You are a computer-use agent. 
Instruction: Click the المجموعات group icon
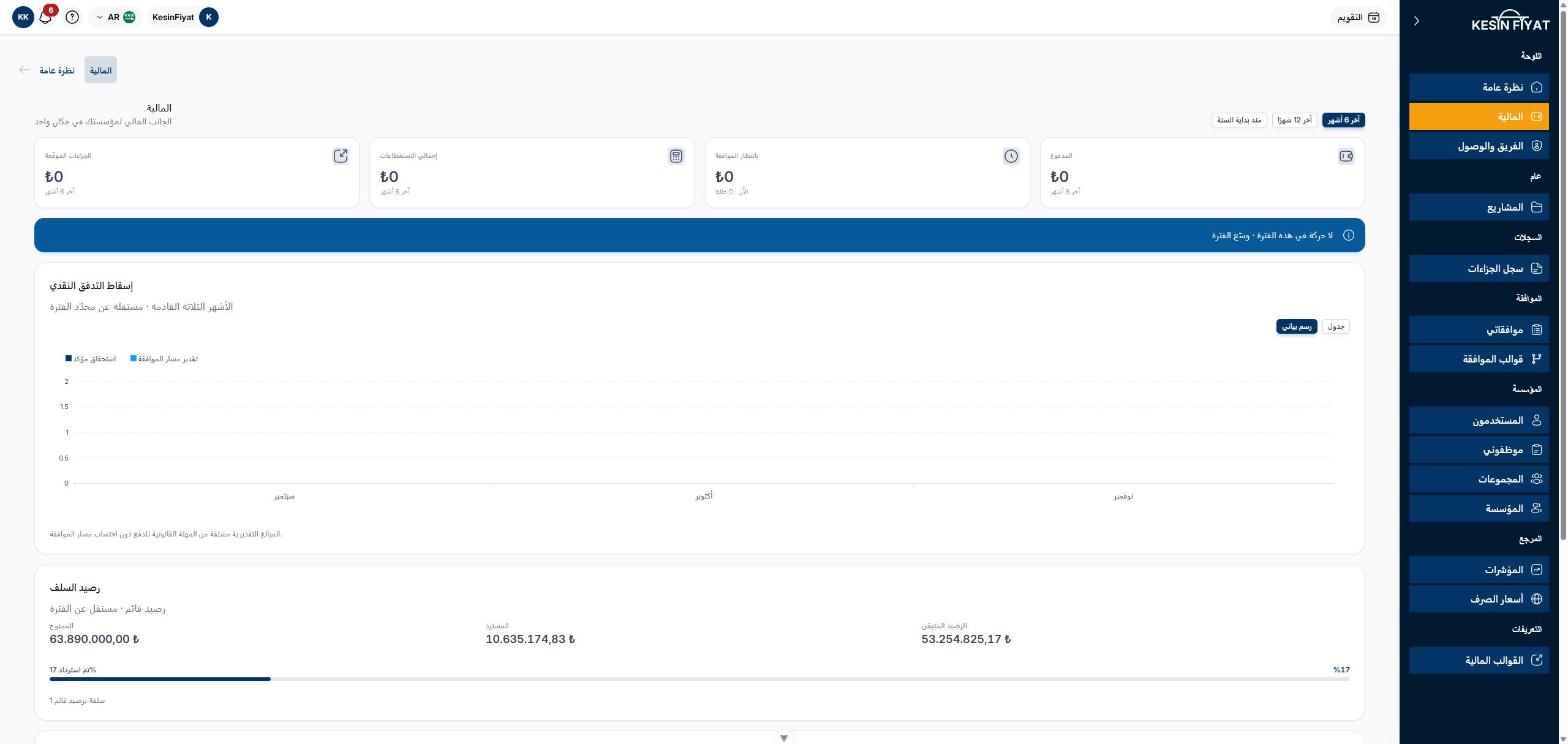click(1537, 479)
